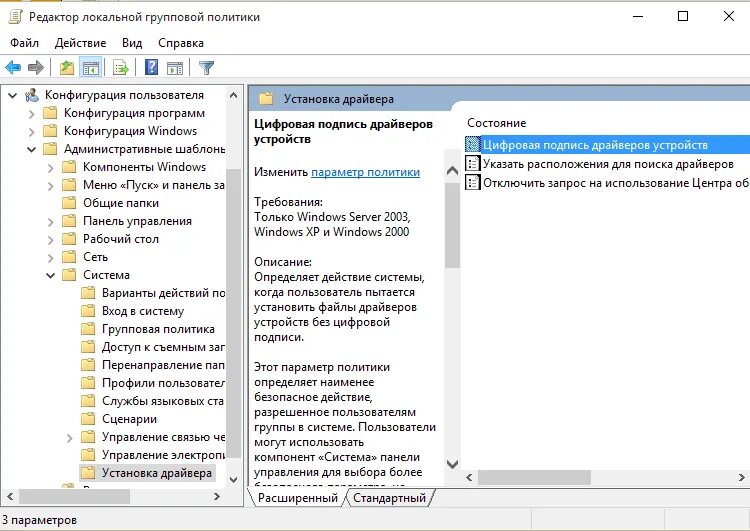Select 'Службы языковых ста' folder
The image size is (750, 531).
tap(164, 401)
